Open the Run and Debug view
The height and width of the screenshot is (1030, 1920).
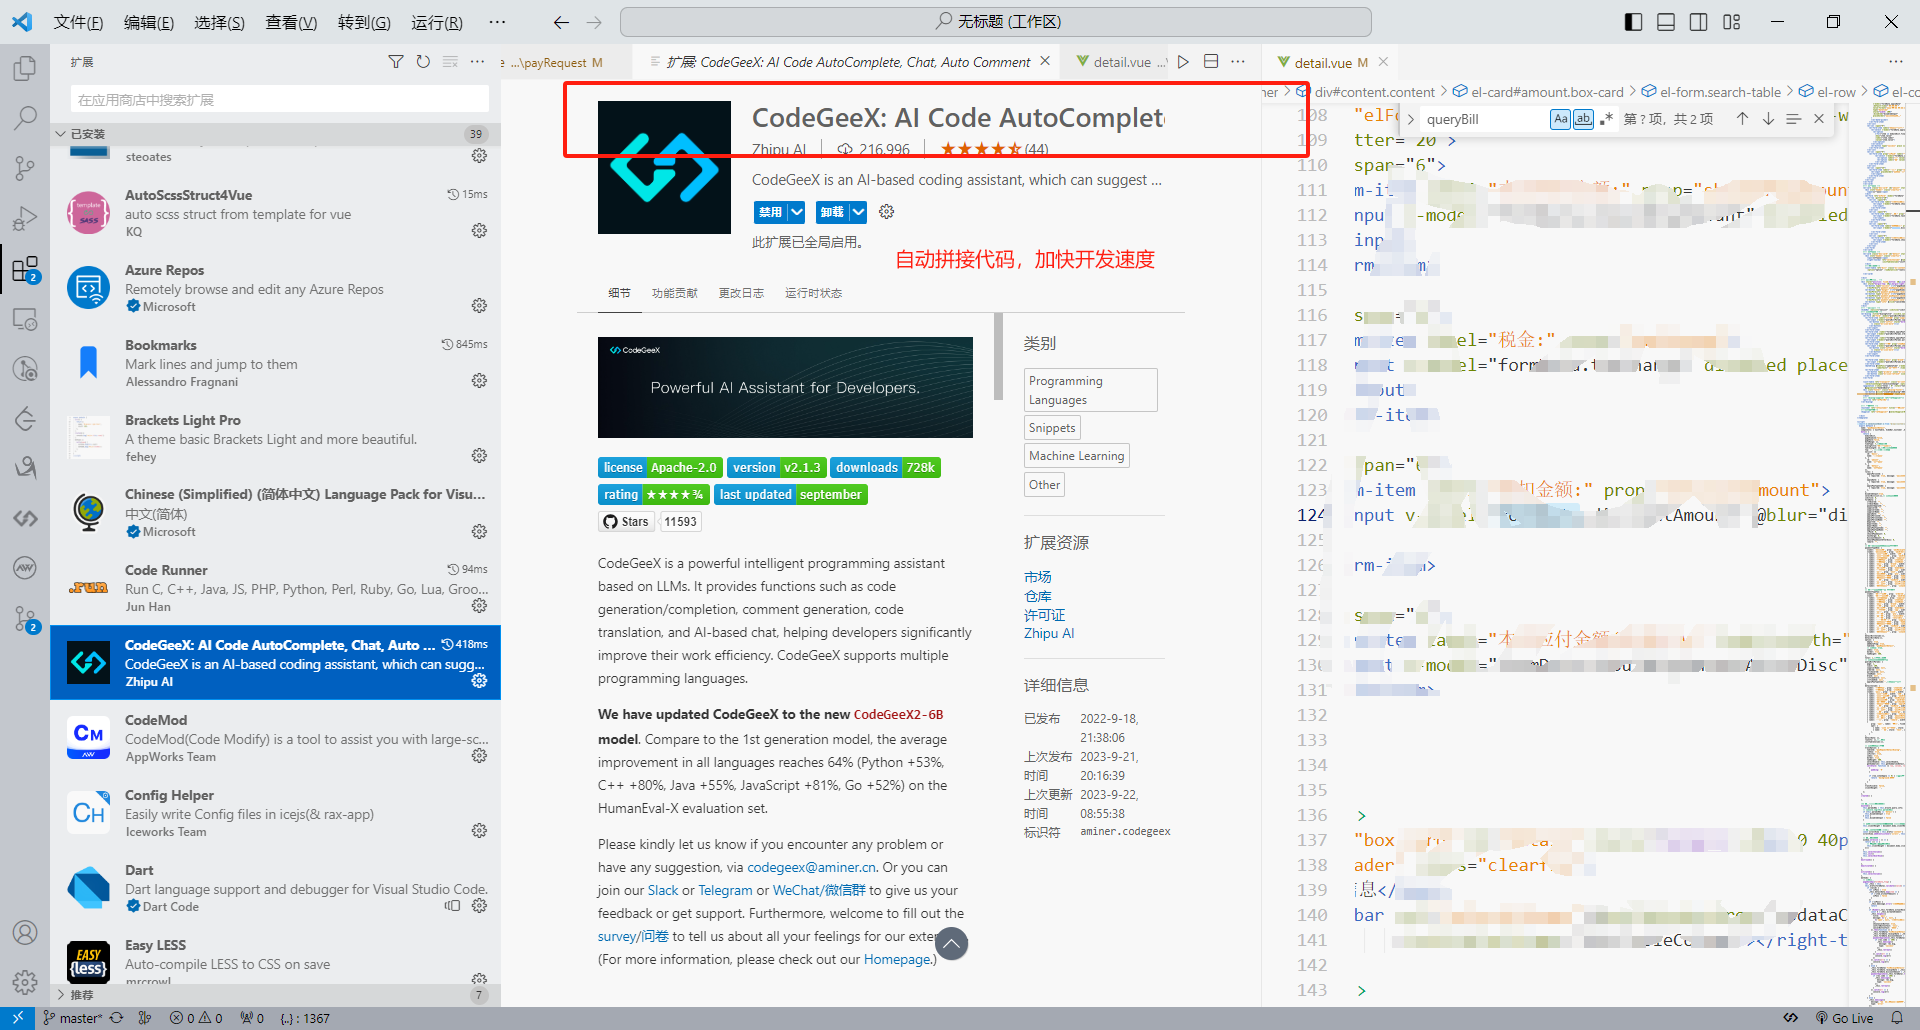pyautogui.click(x=25, y=218)
